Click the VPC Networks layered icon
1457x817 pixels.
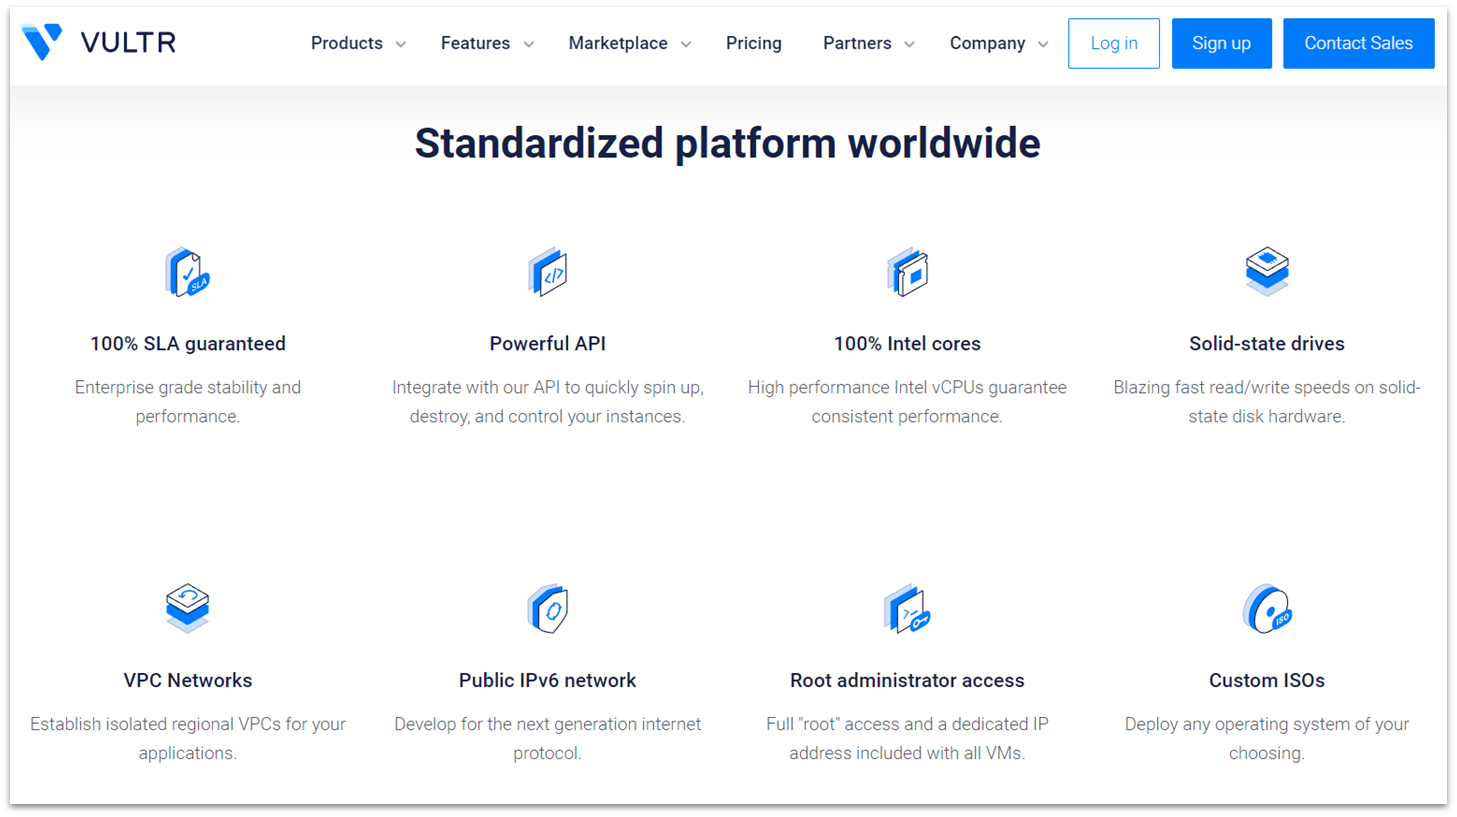[187, 608]
